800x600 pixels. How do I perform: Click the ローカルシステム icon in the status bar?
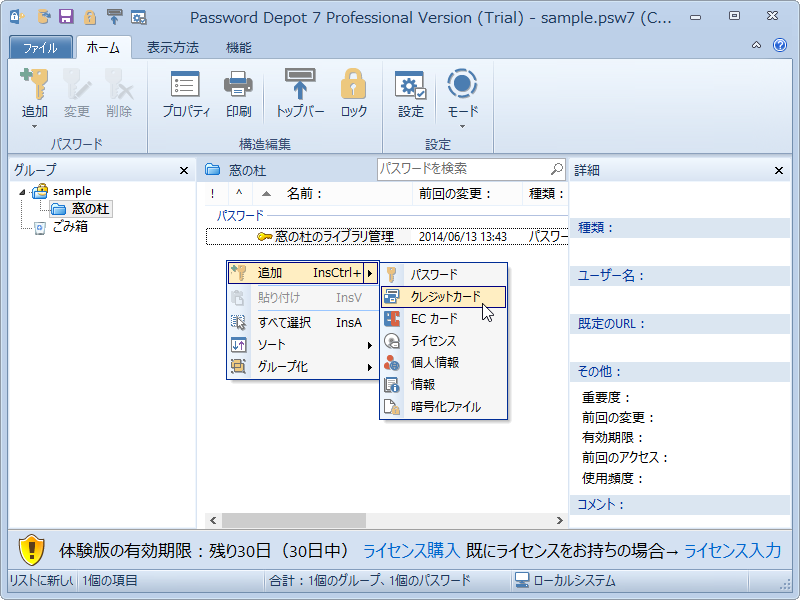click(x=521, y=578)
